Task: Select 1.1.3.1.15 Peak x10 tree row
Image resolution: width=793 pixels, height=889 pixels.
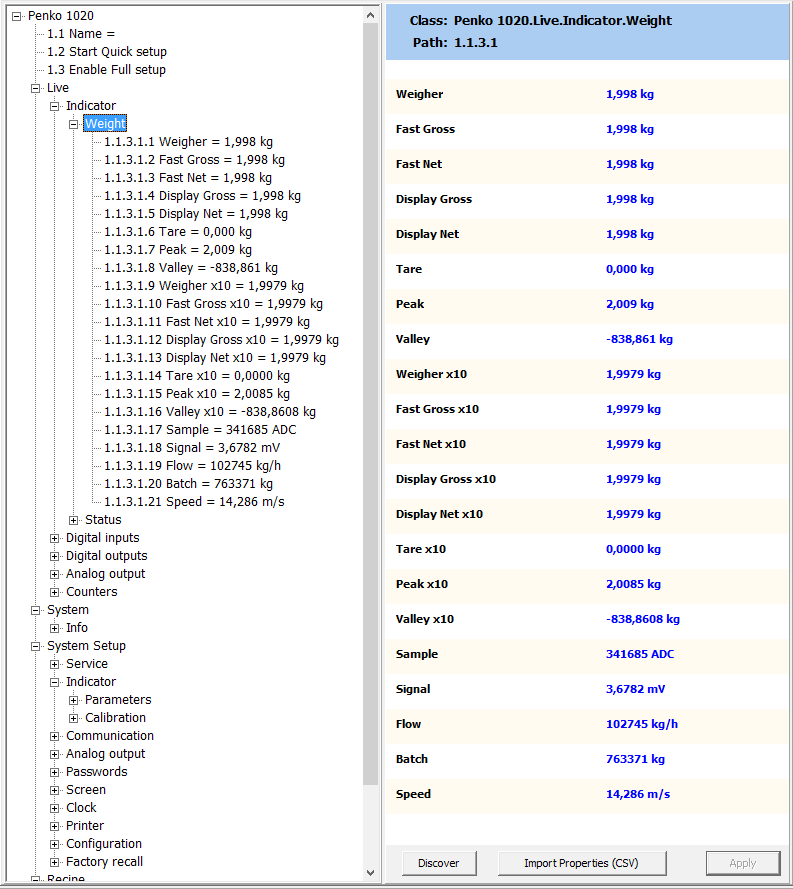Action: [x=197, y=394]
